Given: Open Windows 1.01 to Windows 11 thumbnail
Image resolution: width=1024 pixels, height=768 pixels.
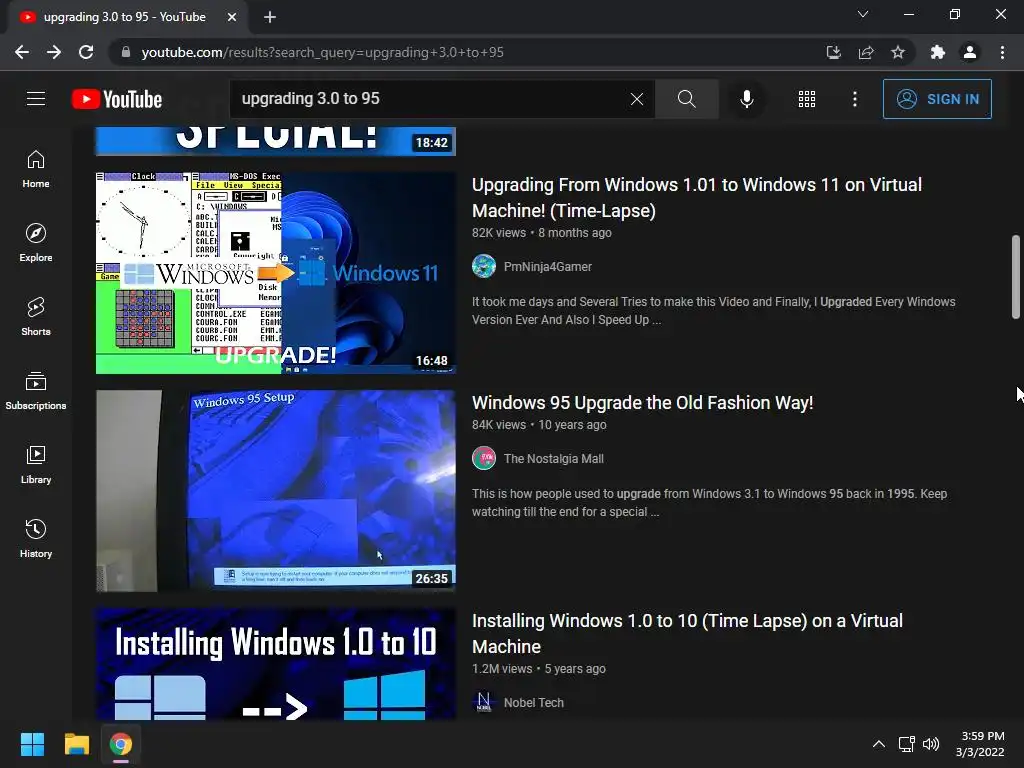Looking at the screenshot, I should click(276, 273).
